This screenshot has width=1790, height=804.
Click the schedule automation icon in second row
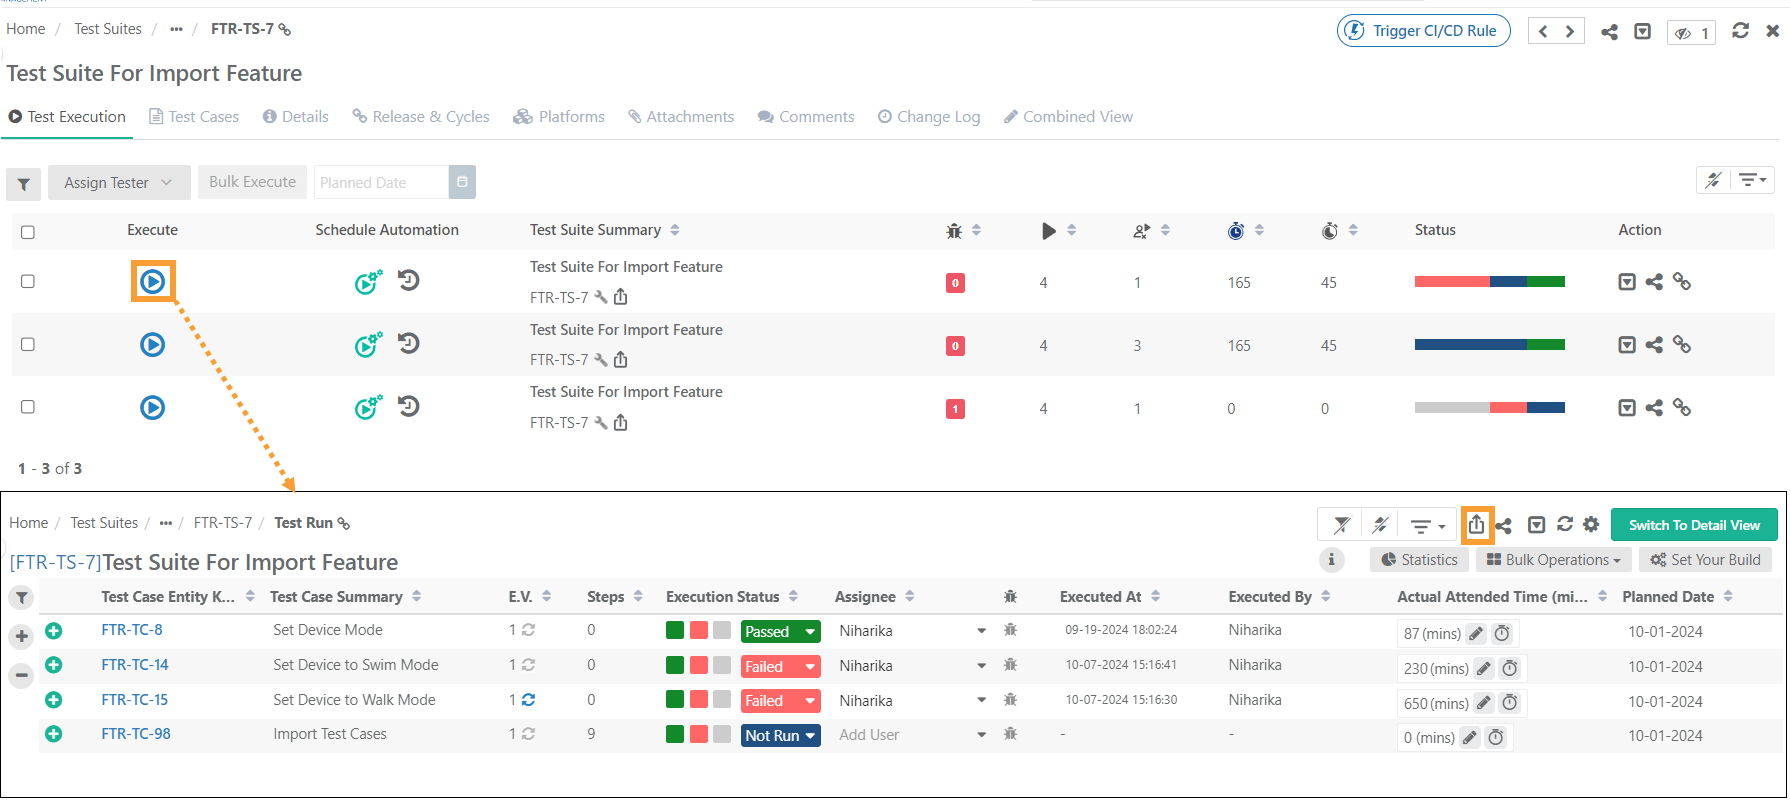coord(368,345)
